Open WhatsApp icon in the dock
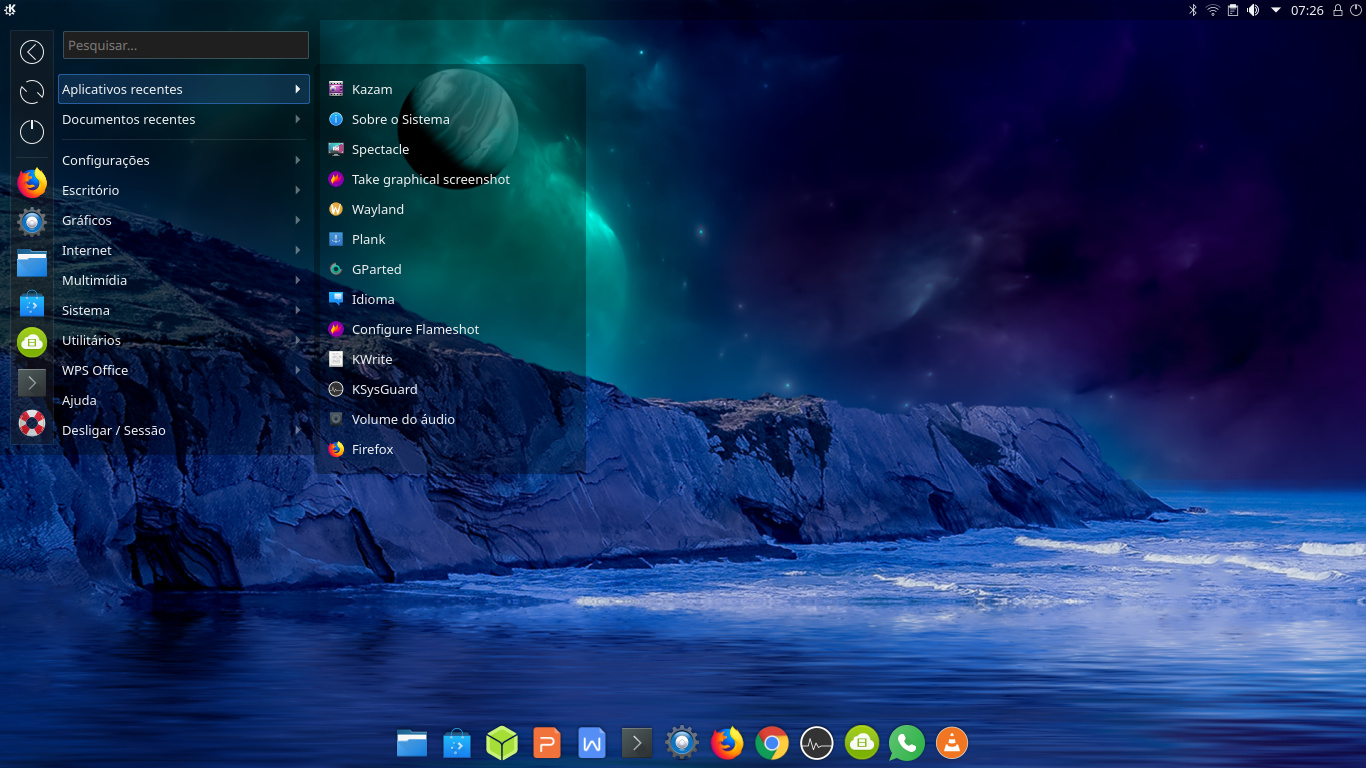The height and width of the screenshot is (768, 1366). coord(906,743)
